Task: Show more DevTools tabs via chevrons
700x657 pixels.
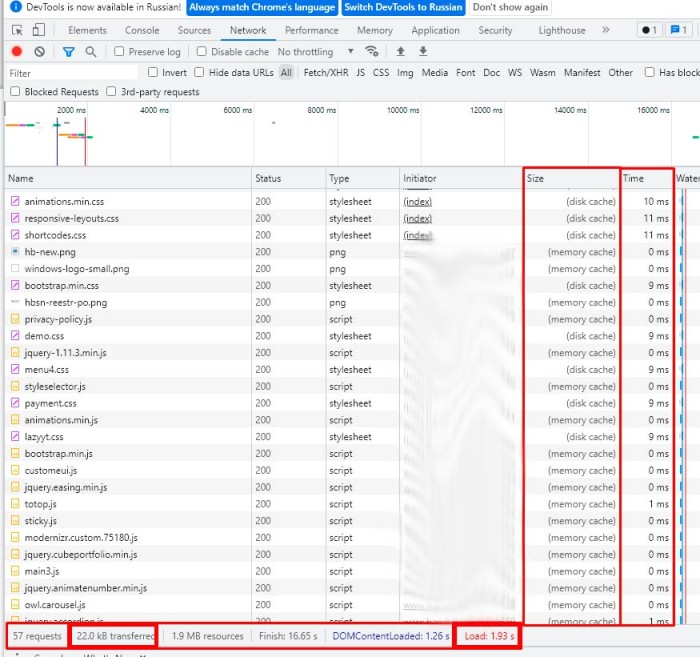Action: 605,30
